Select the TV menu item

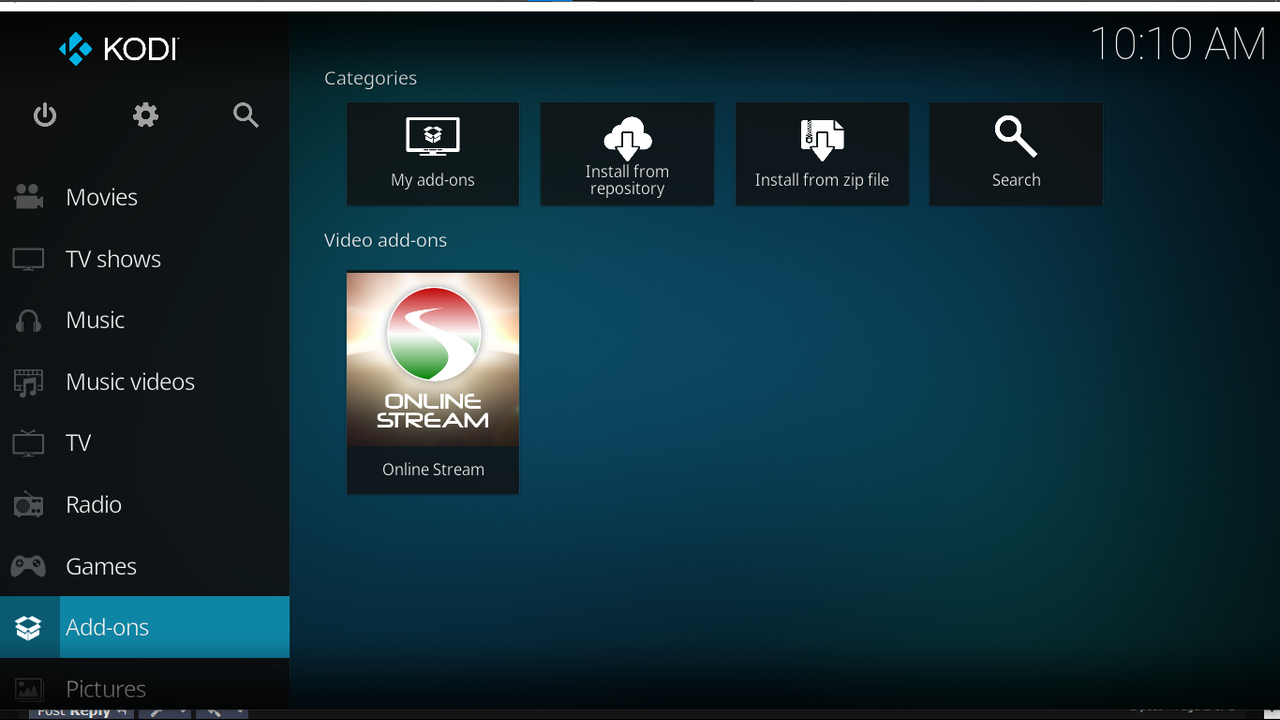(145, 443)
